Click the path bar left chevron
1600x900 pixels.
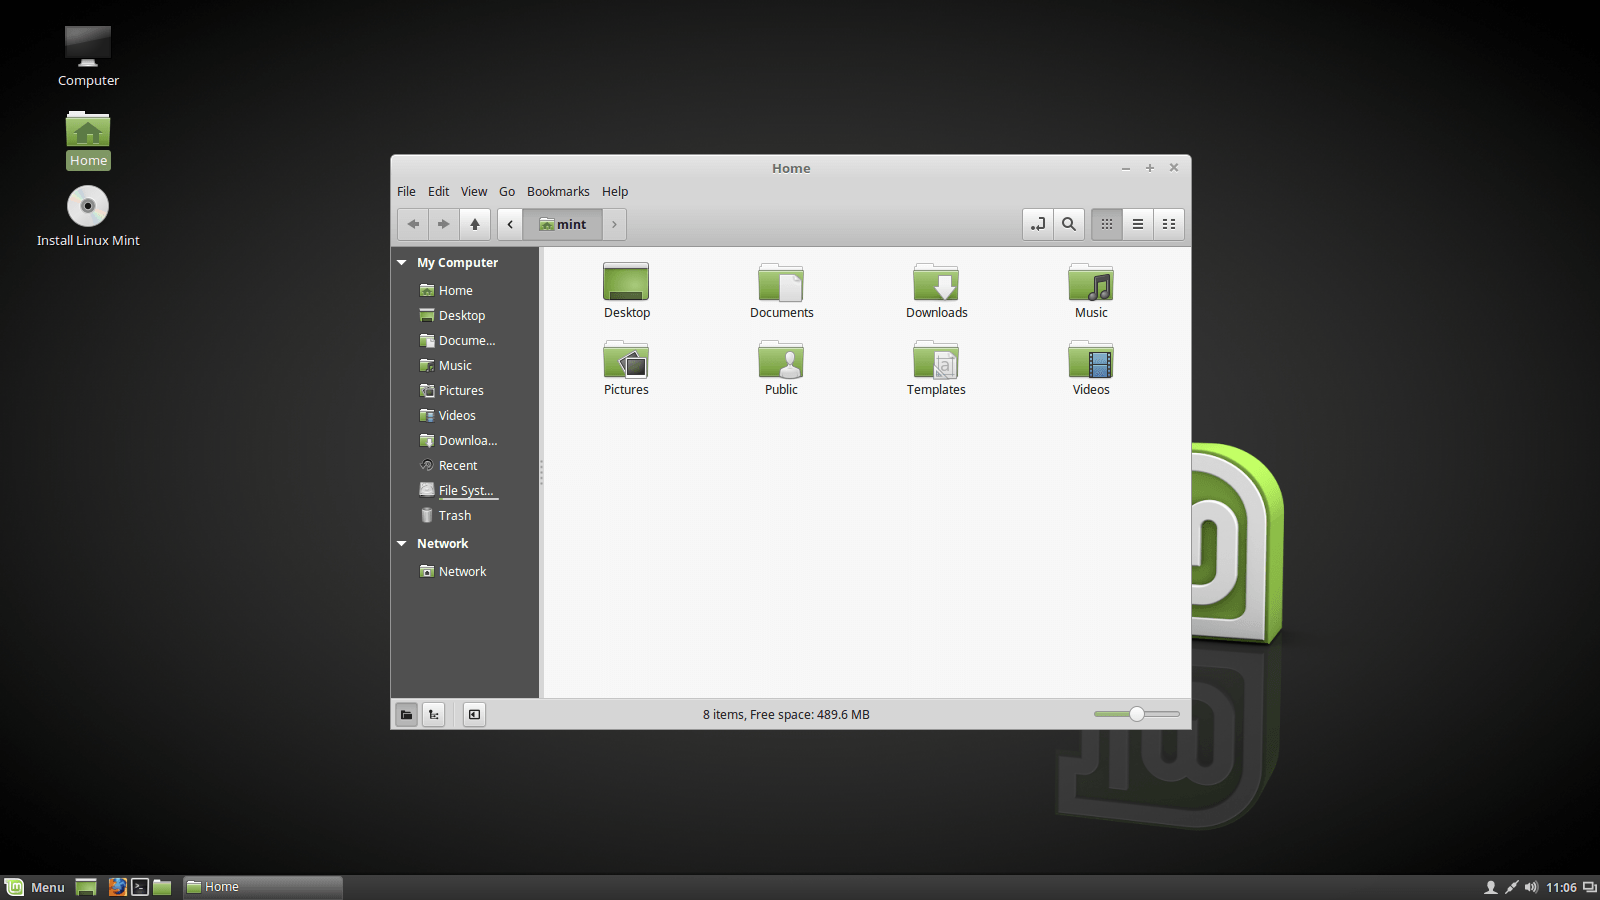[510, 224]
